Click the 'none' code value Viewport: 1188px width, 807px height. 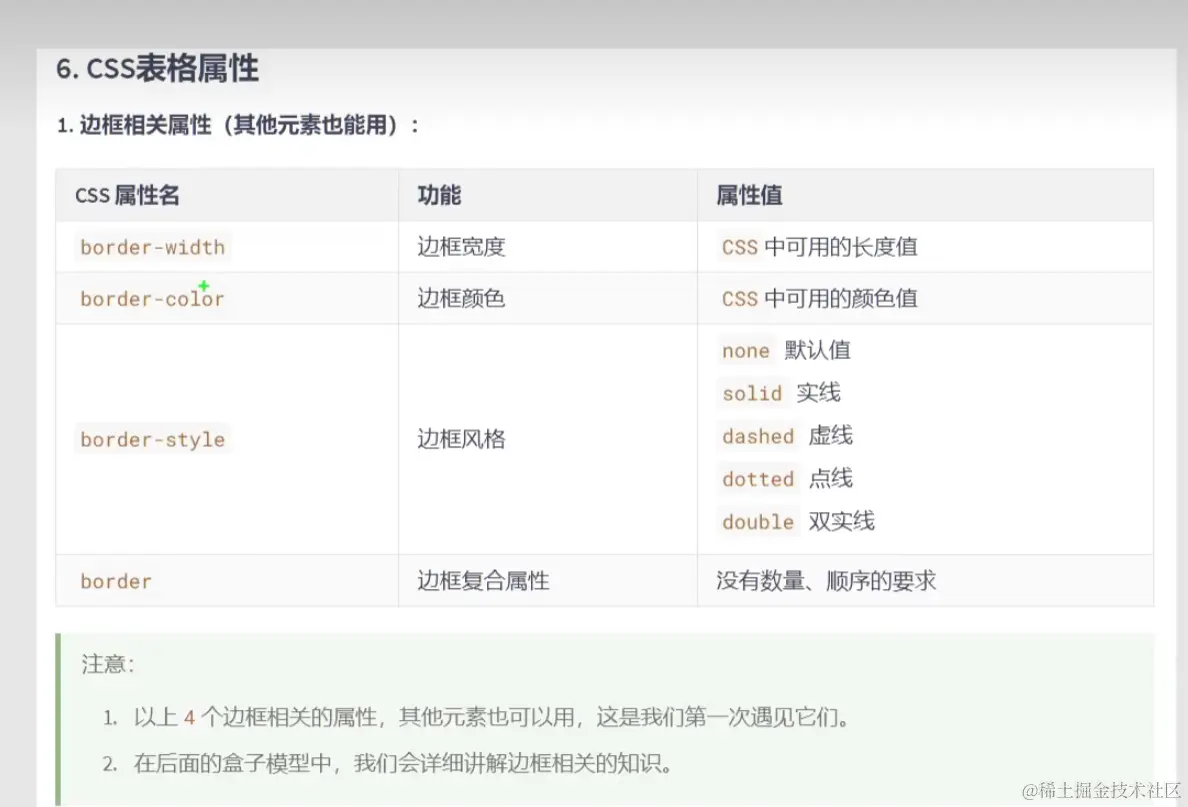[x=746, y=351]
